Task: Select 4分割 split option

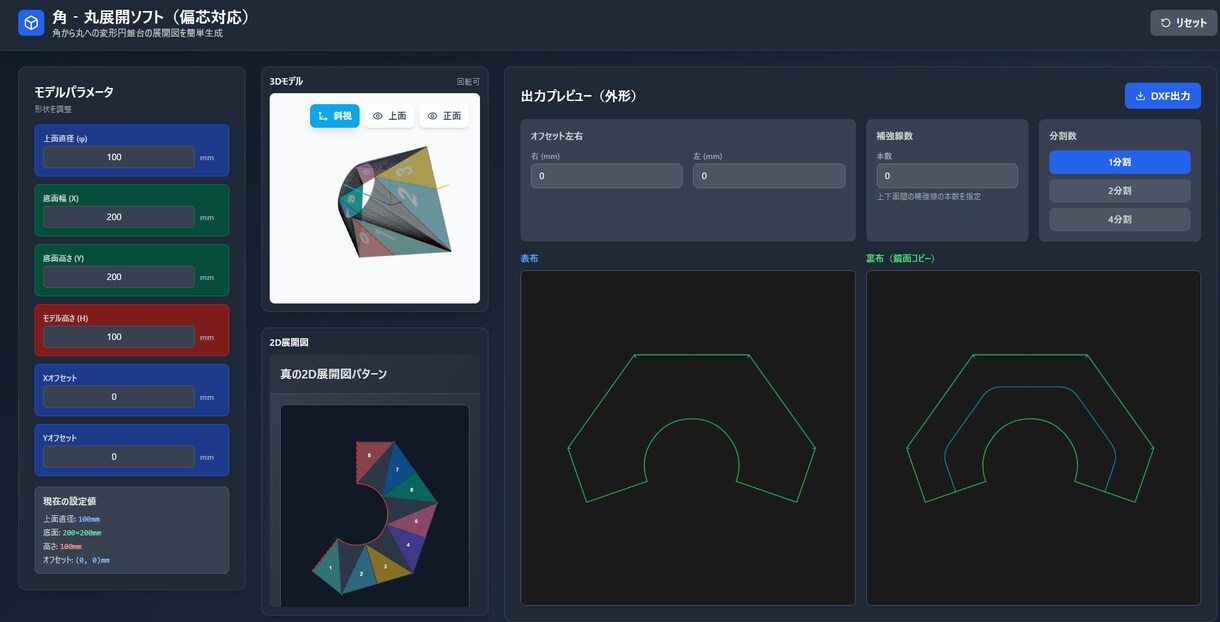Action: coord(1120,219)
